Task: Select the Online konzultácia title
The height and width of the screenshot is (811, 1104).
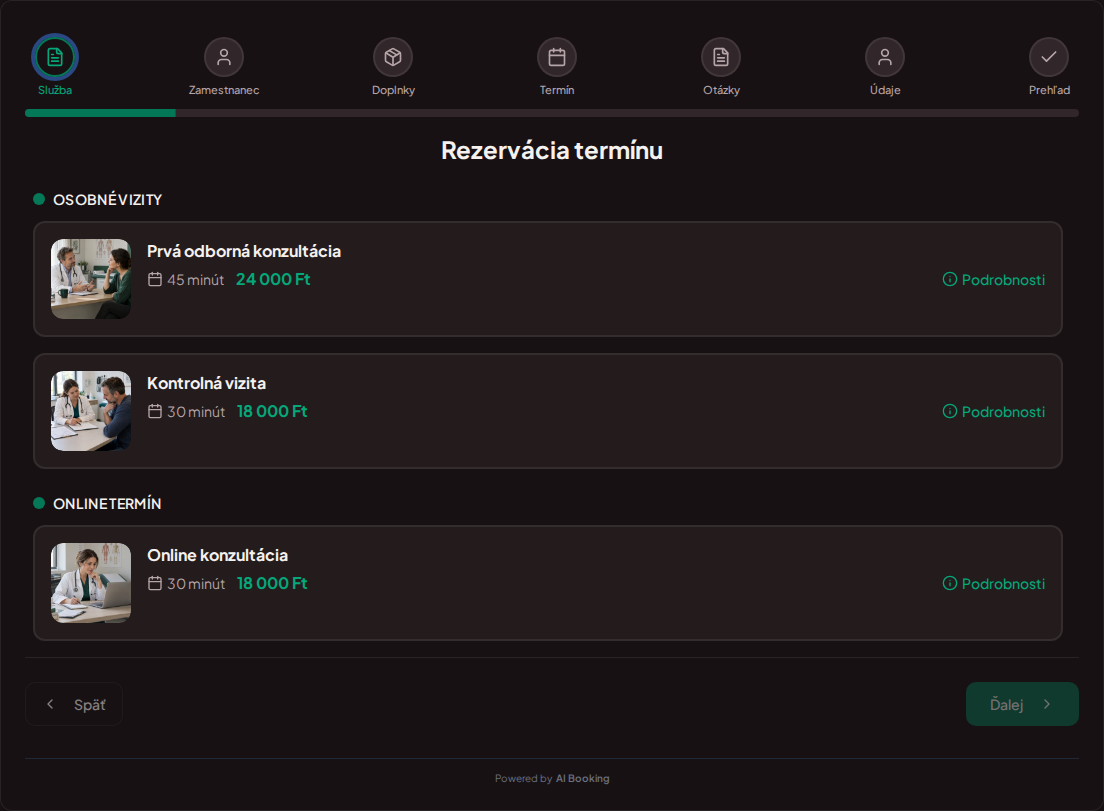Action: (x=217, y=555)
